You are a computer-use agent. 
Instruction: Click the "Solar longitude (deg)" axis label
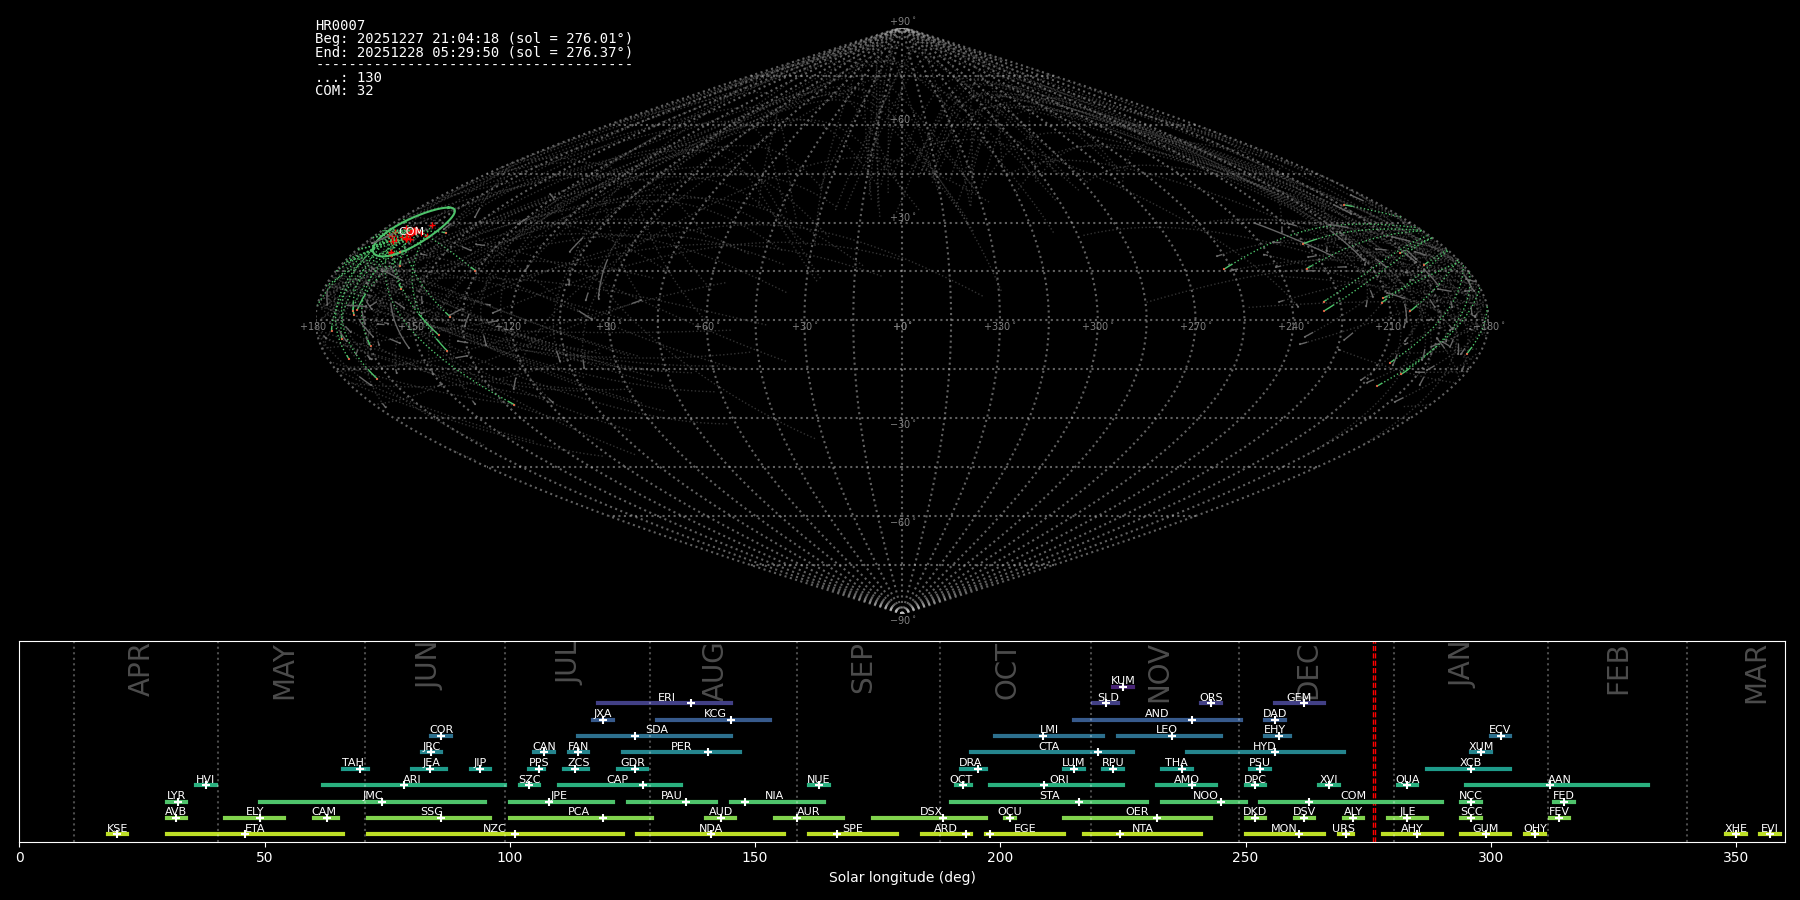click(901, 878)
